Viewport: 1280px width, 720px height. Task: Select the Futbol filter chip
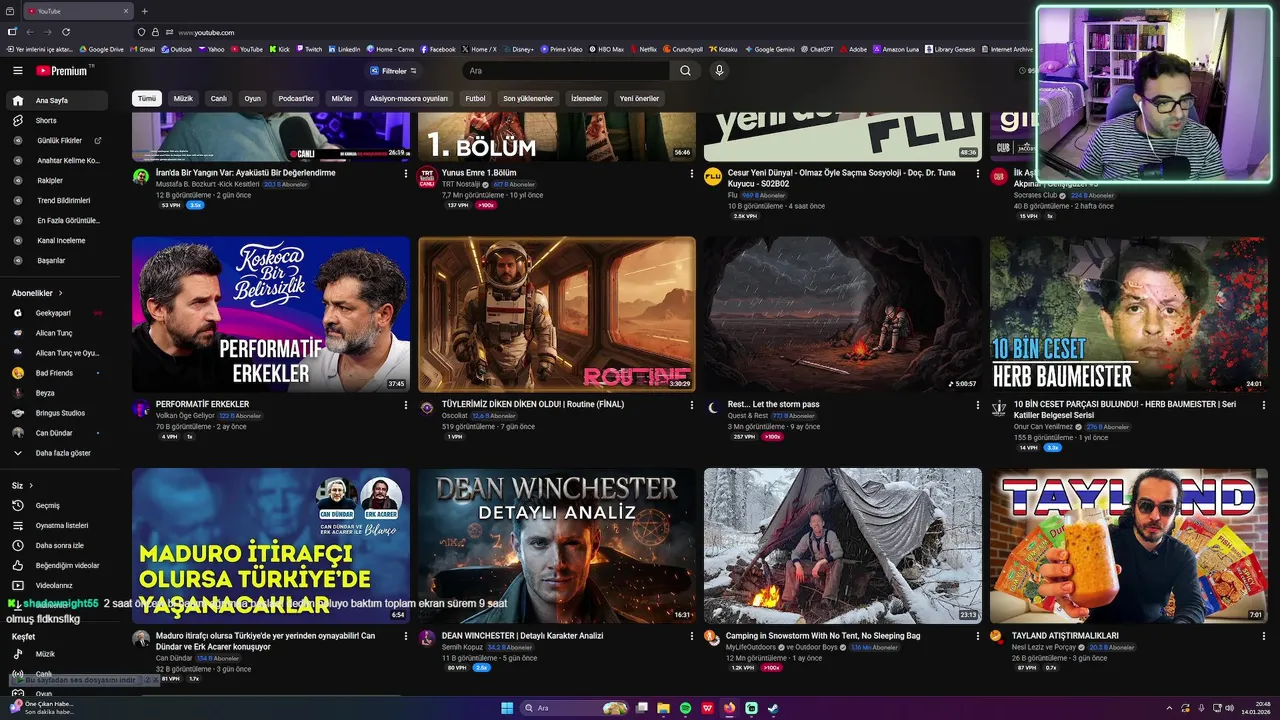click(475, 99)
